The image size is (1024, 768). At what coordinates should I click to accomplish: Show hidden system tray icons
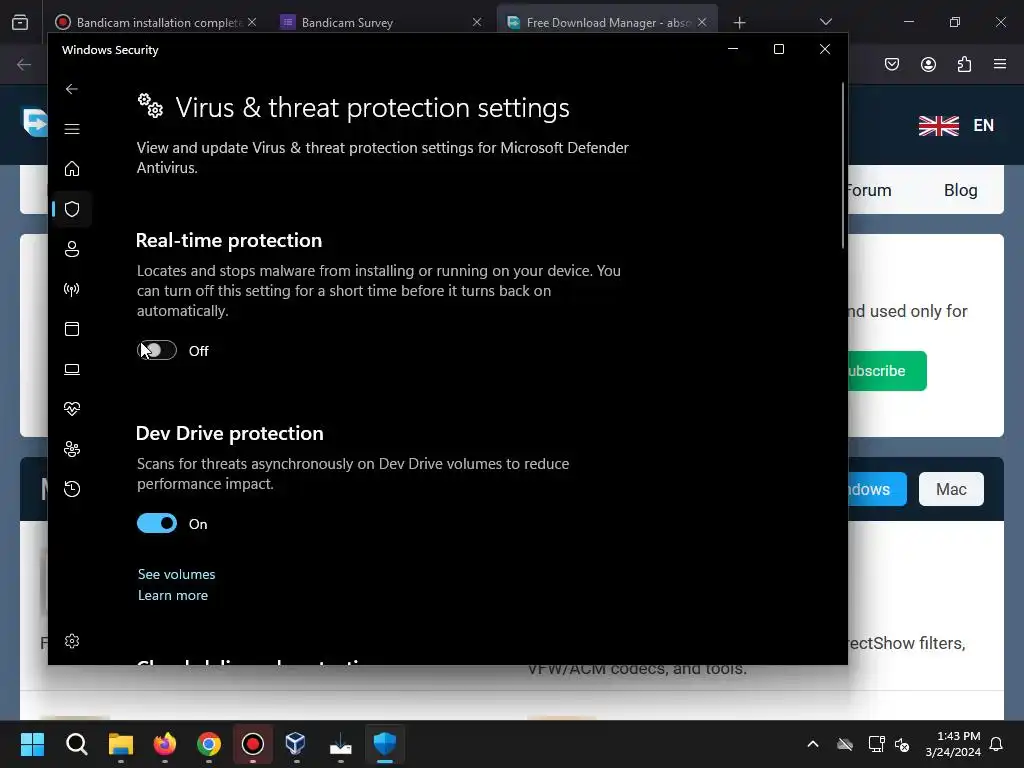[813, 744]
